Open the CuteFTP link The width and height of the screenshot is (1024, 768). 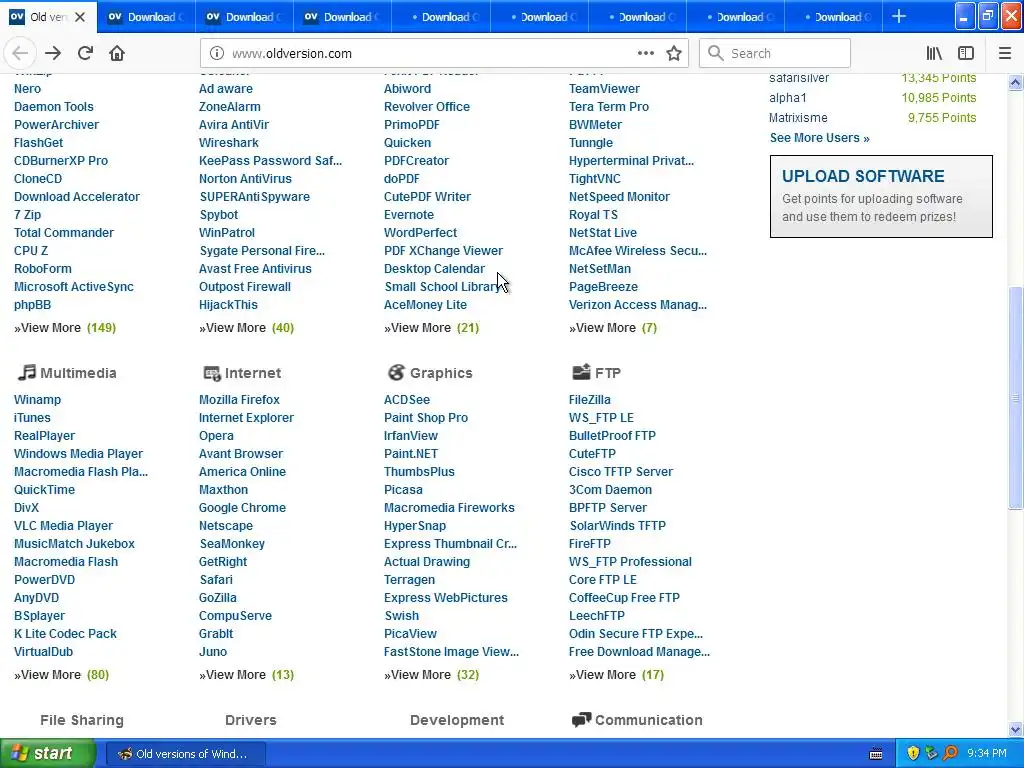592,454
